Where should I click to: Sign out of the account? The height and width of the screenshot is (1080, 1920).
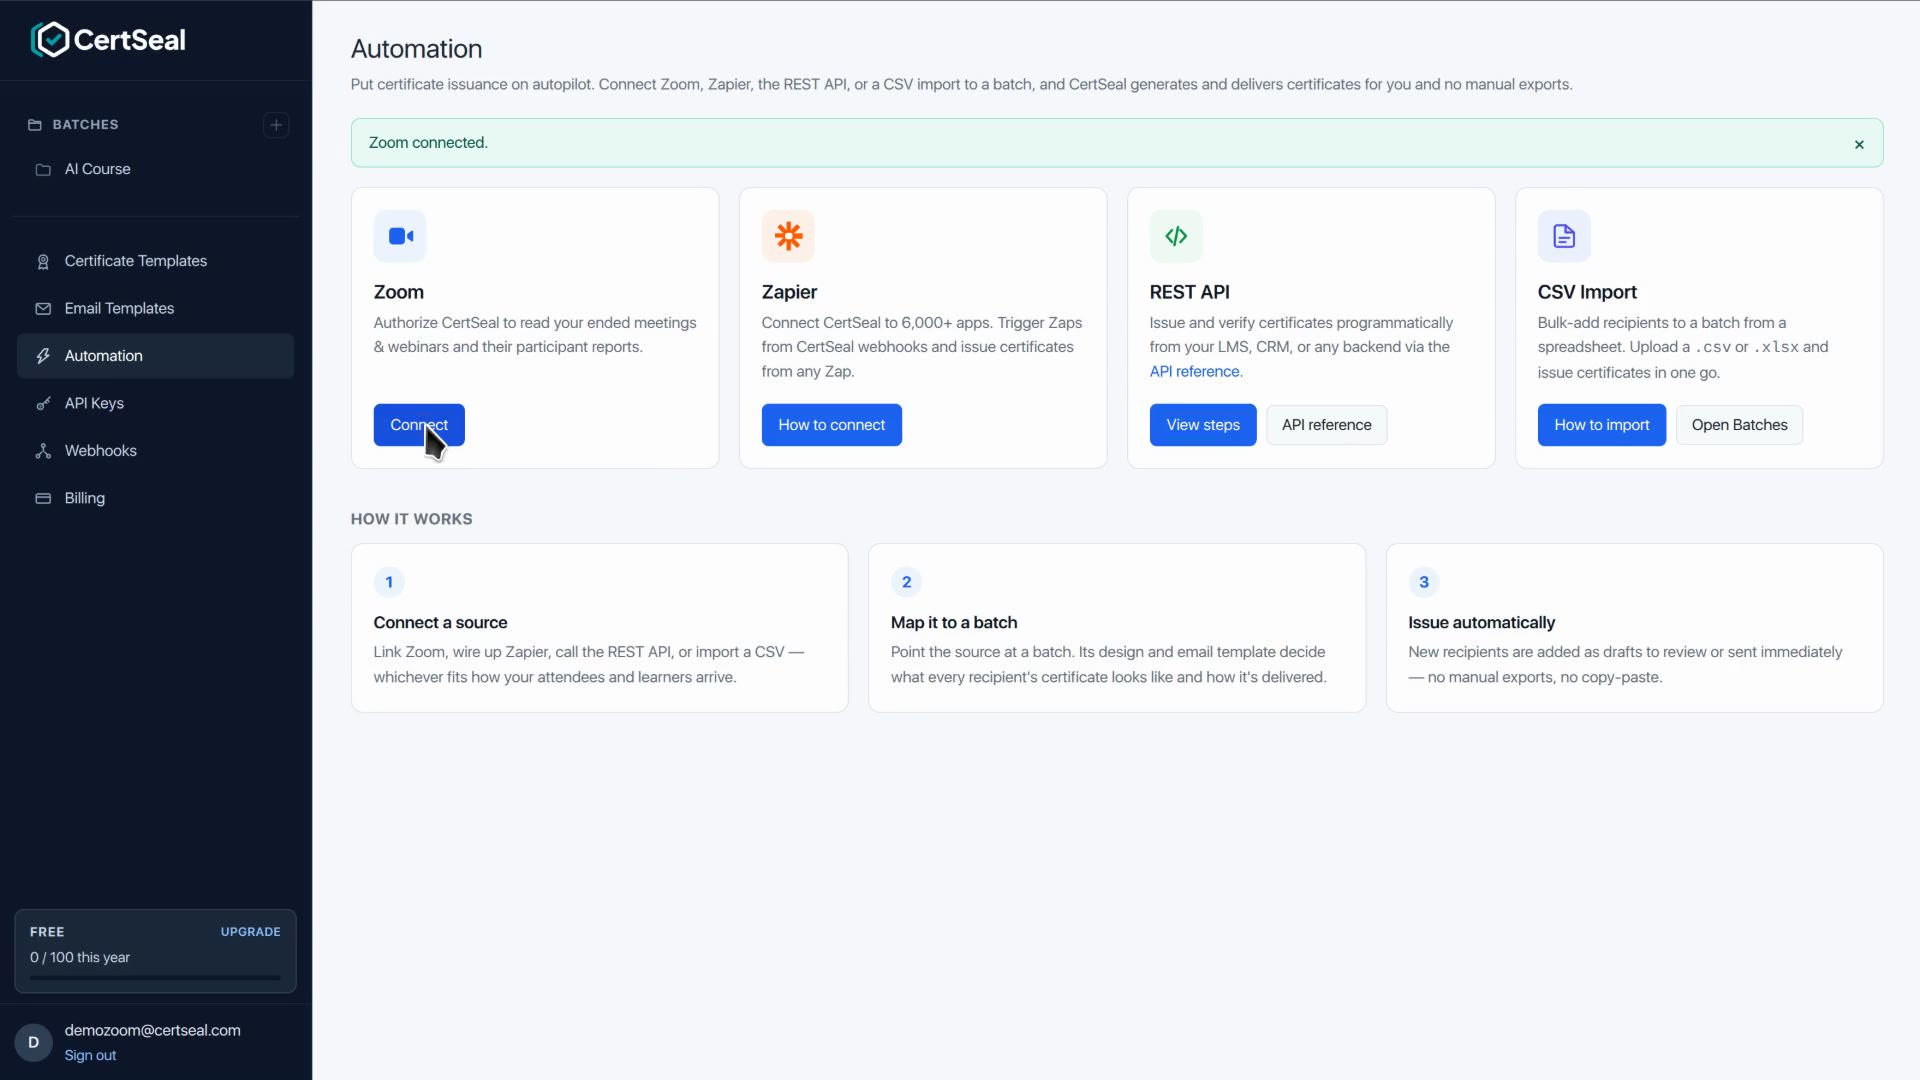point(90,1056)
